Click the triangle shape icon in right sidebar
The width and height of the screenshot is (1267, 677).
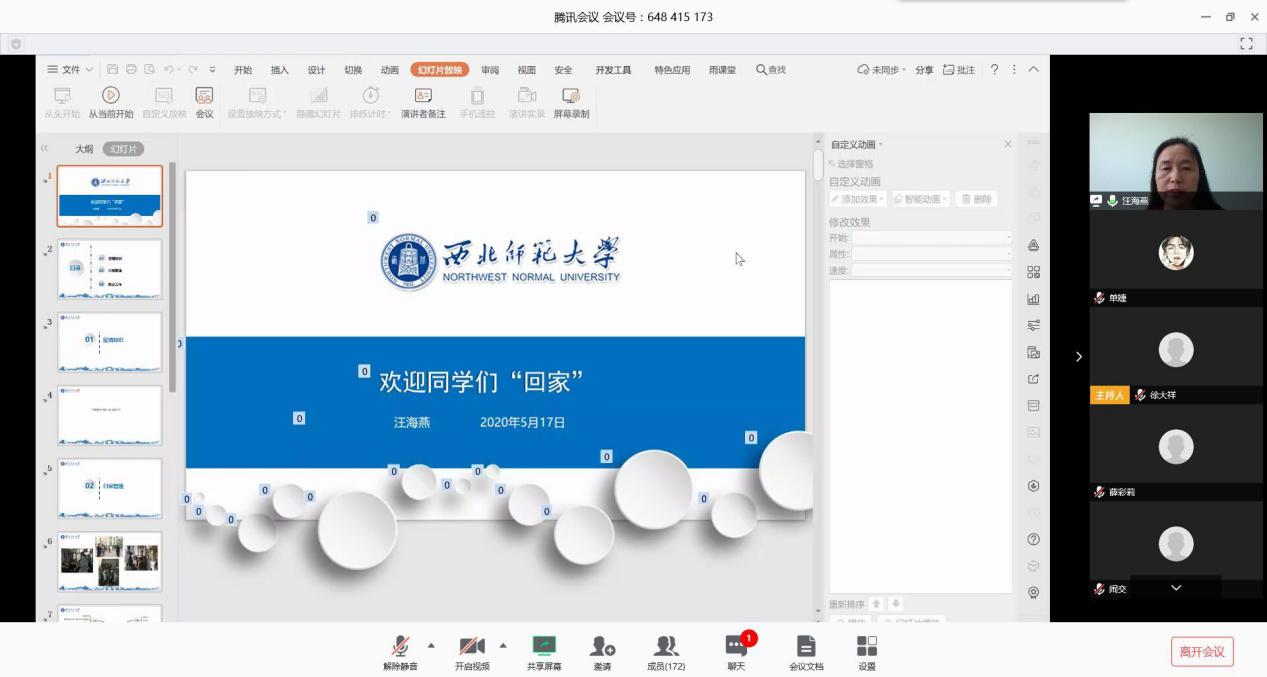(x=1033, y=245)
